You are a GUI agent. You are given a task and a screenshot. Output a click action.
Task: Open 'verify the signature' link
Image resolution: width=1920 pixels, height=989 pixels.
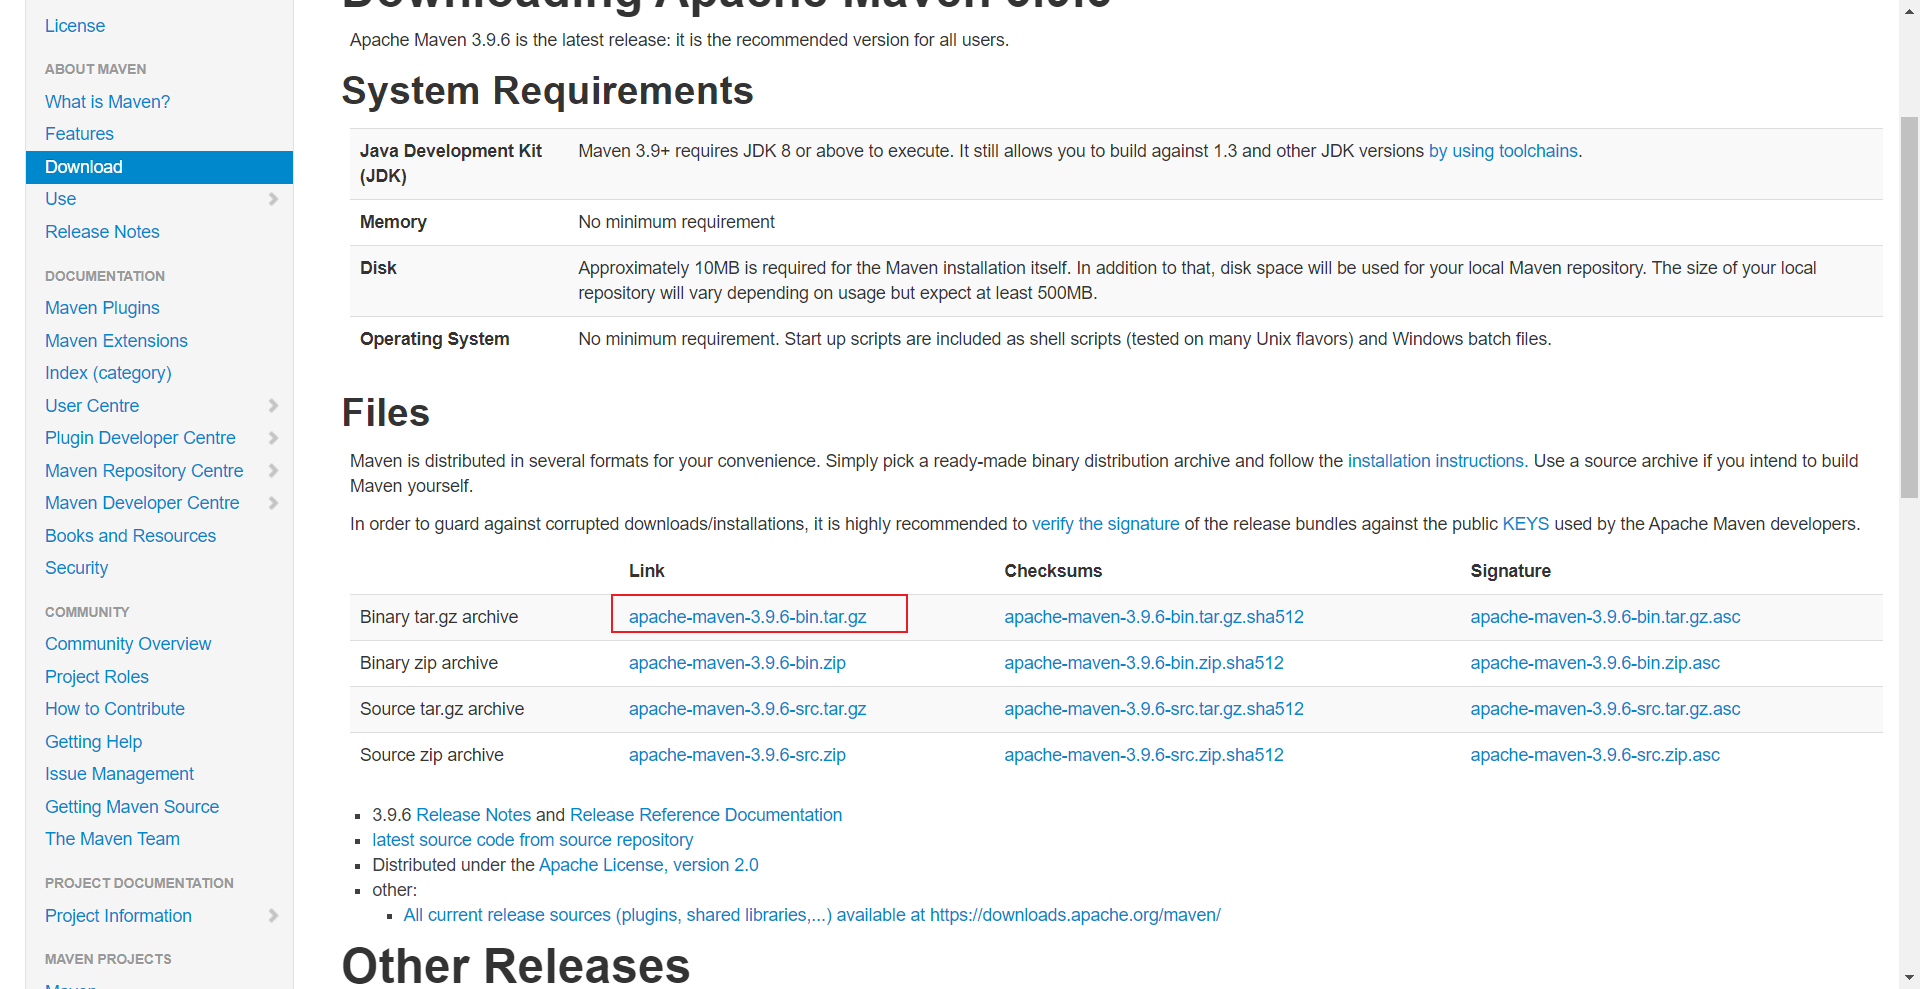pos(1105,524)
